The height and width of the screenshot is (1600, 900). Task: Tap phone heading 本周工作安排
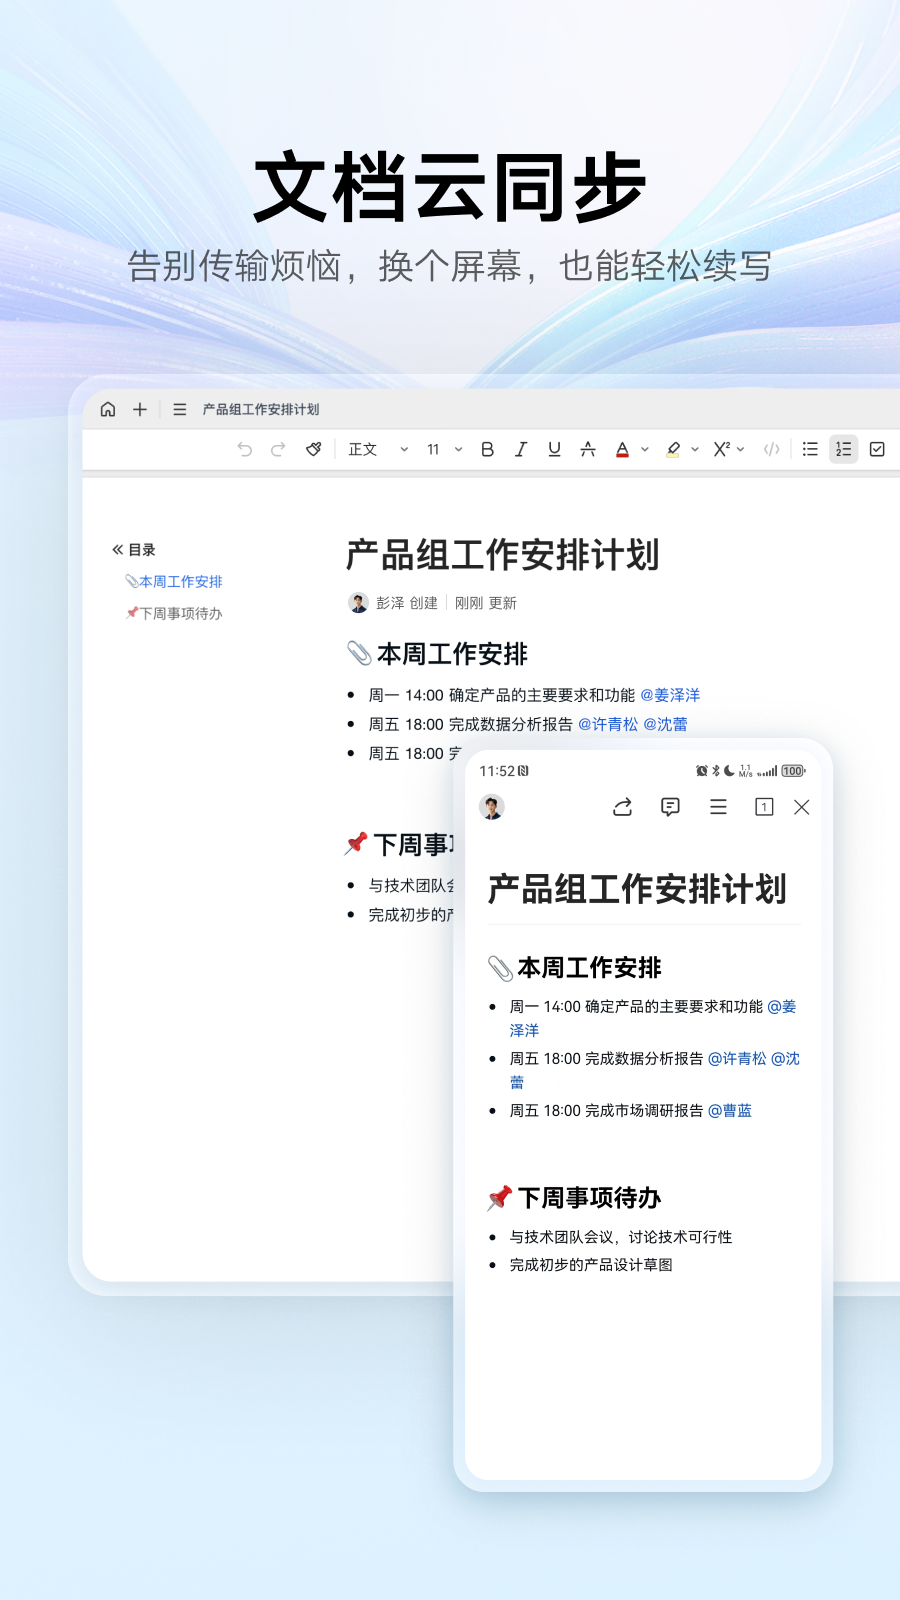(x=589, y=968)
